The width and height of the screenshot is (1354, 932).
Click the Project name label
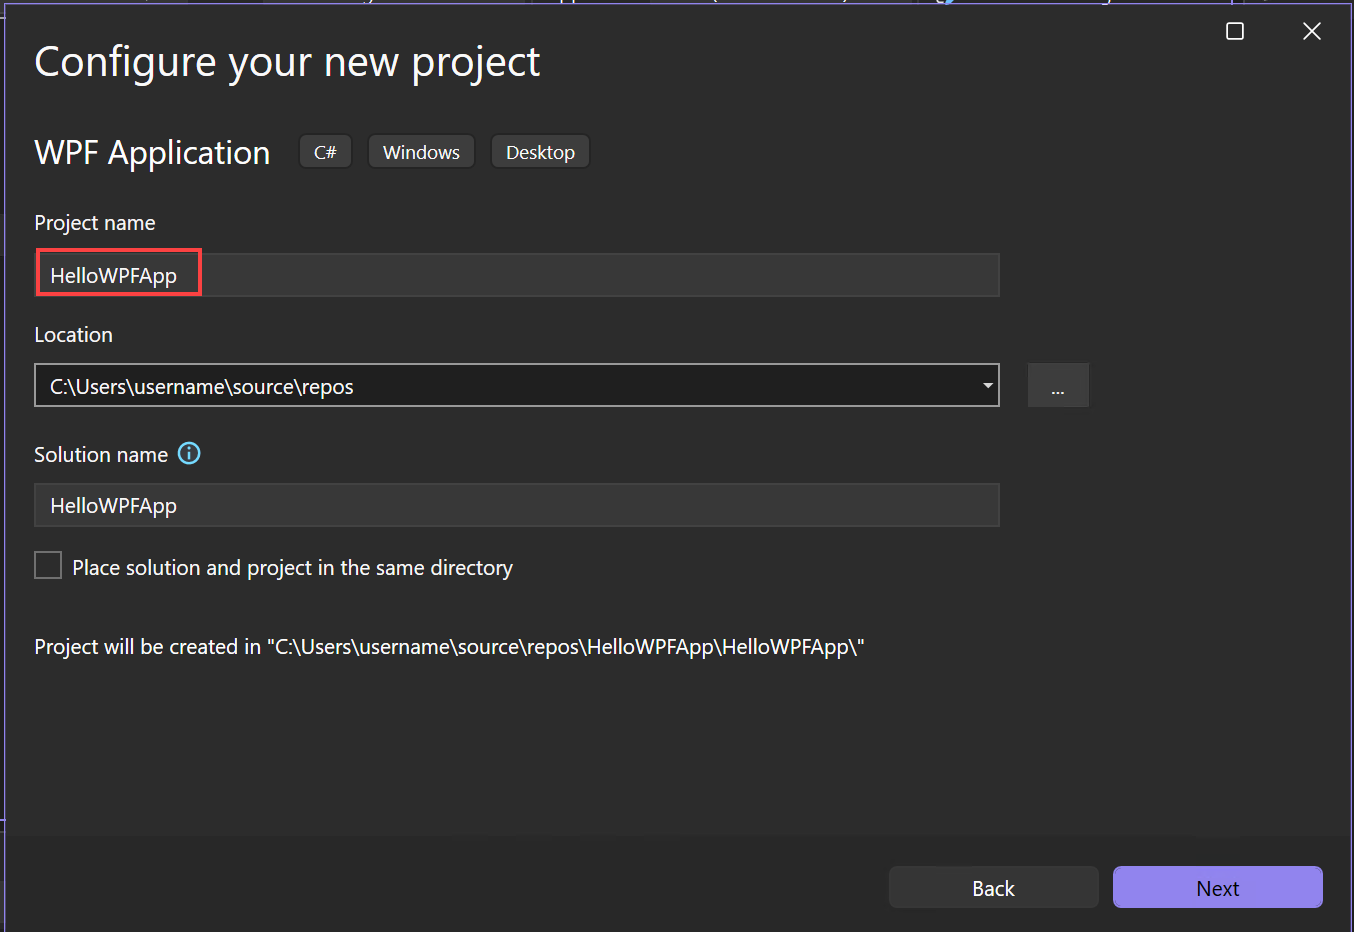point(95,222)
